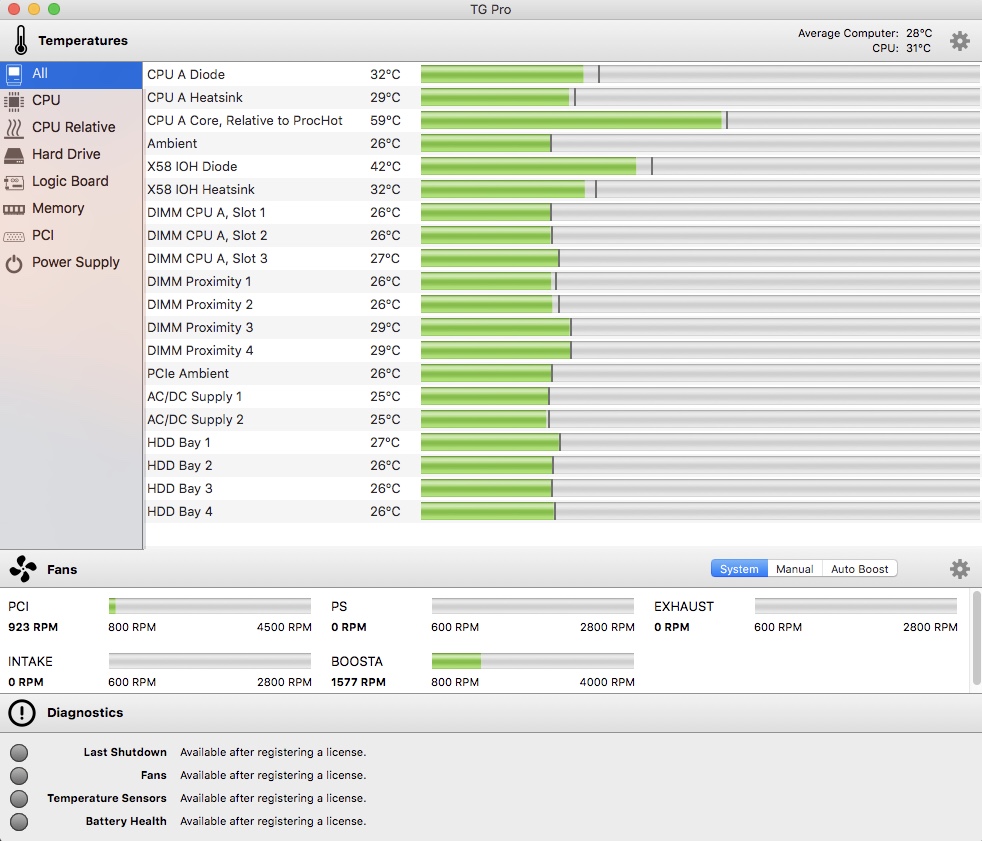Select the AC/DC Supply 2 row
Viewport: 982px width, 841px height.
[562, 420]
